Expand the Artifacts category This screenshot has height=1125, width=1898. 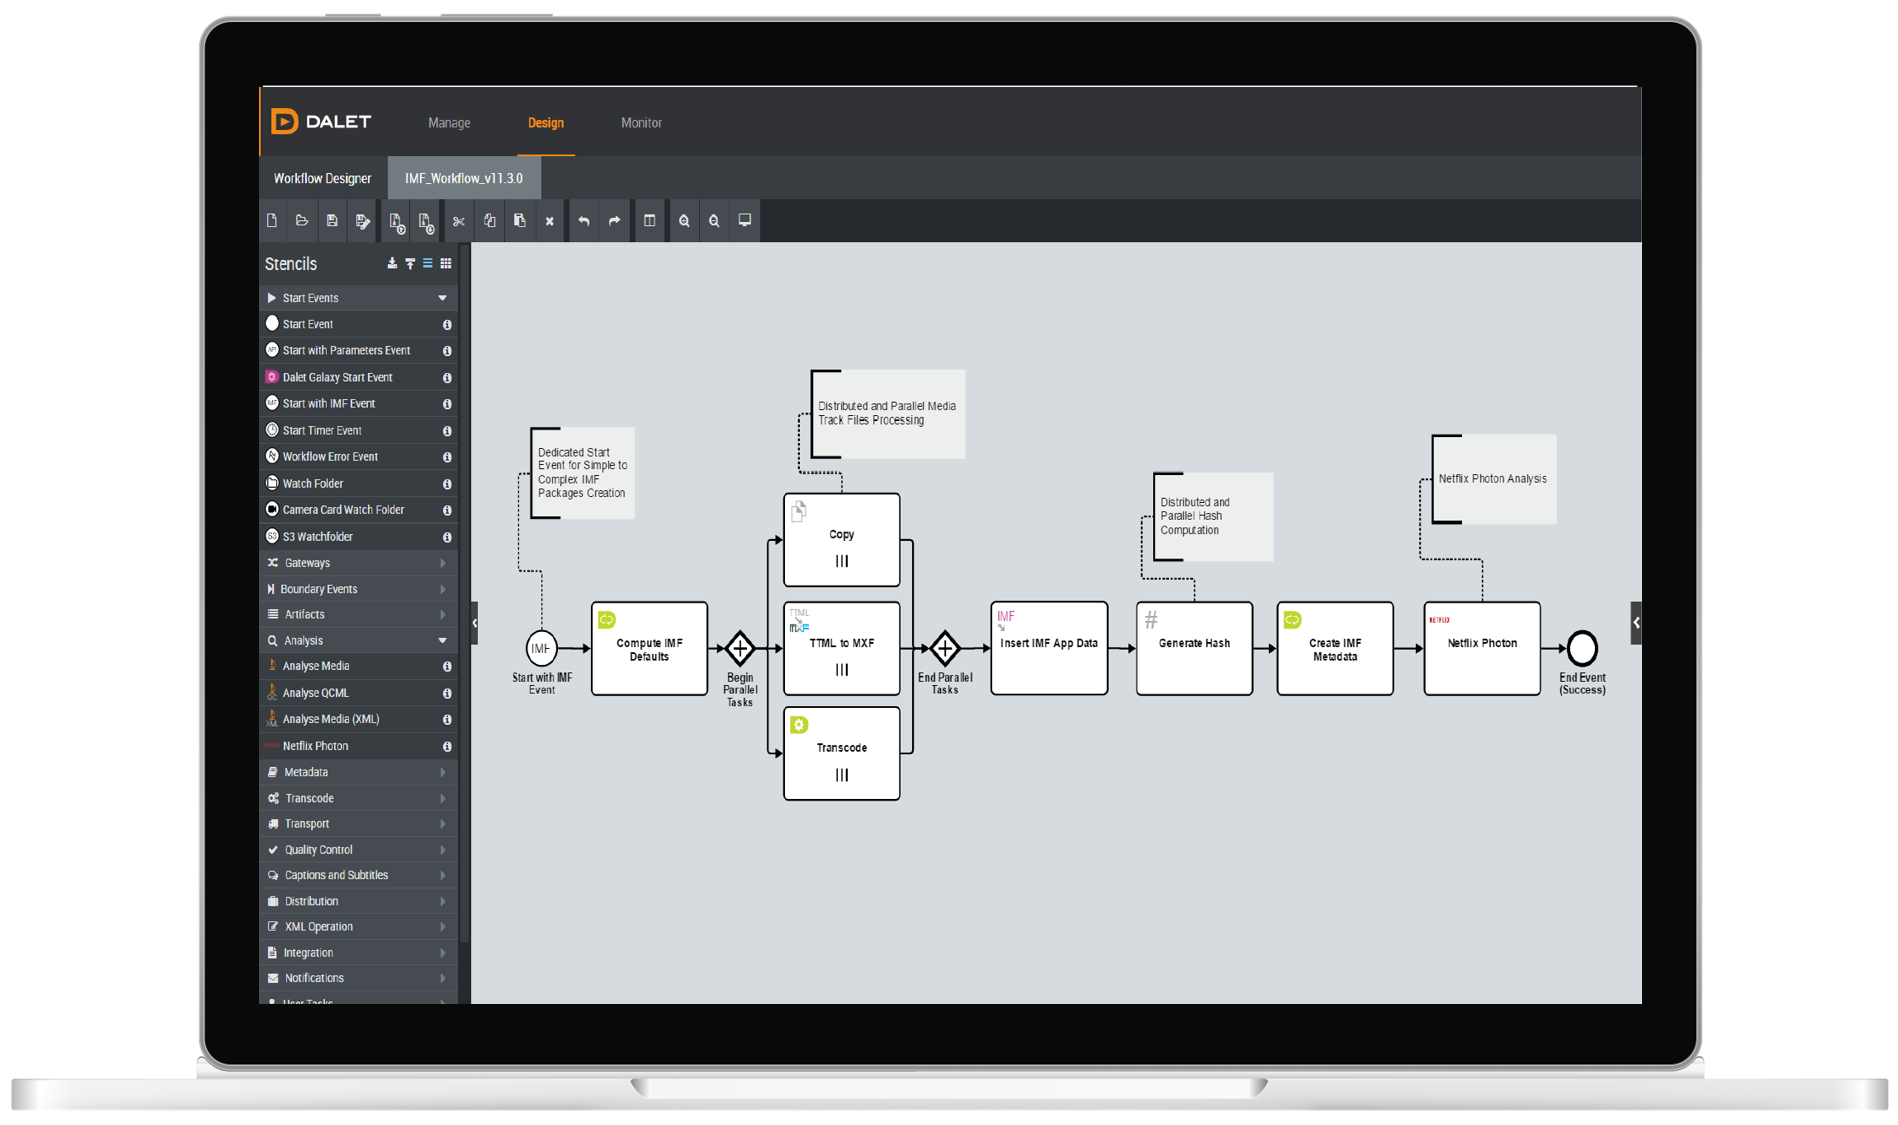358,615
